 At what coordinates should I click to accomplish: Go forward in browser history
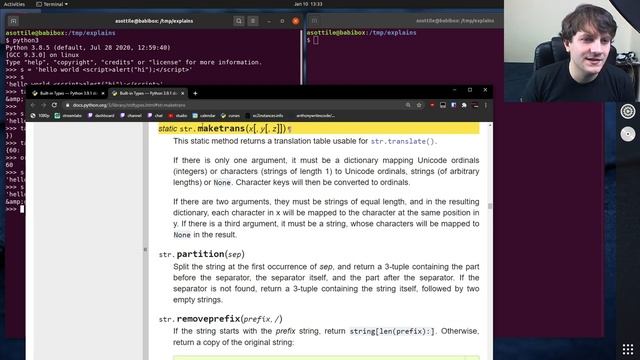click(43, 105)
